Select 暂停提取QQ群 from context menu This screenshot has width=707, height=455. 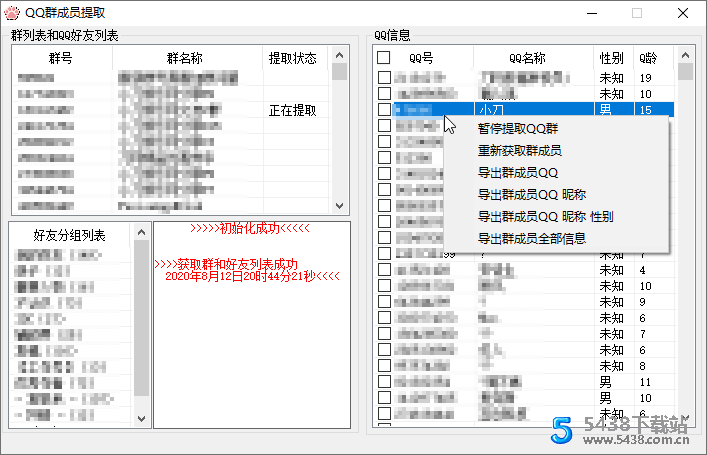point(518,129)
